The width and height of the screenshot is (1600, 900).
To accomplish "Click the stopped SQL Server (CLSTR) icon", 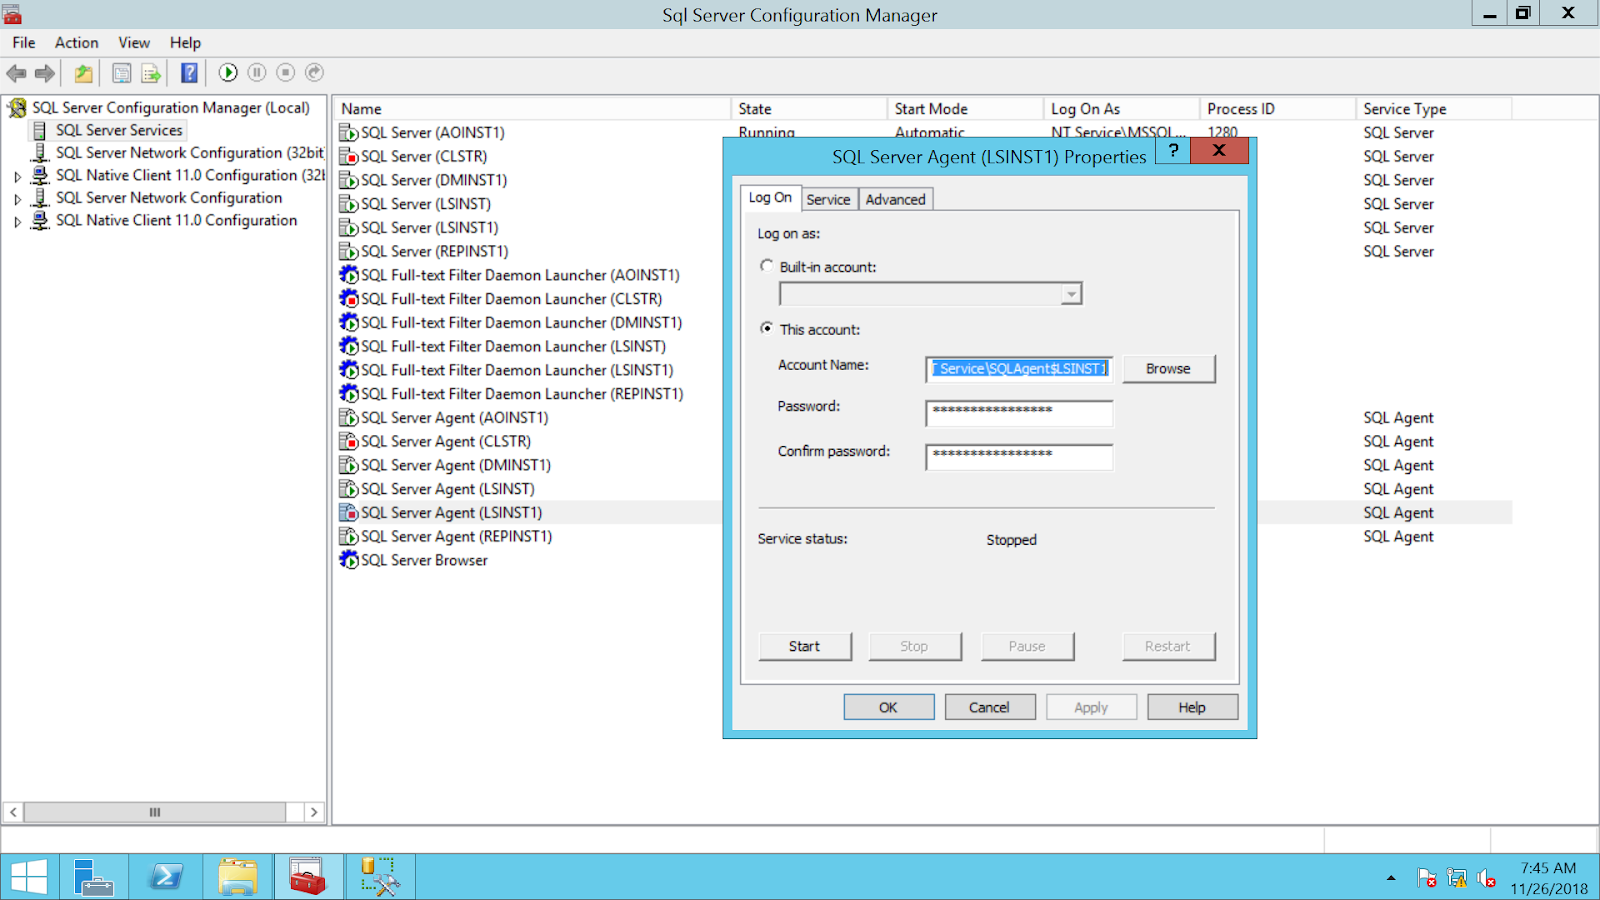I will pos(349,157).
